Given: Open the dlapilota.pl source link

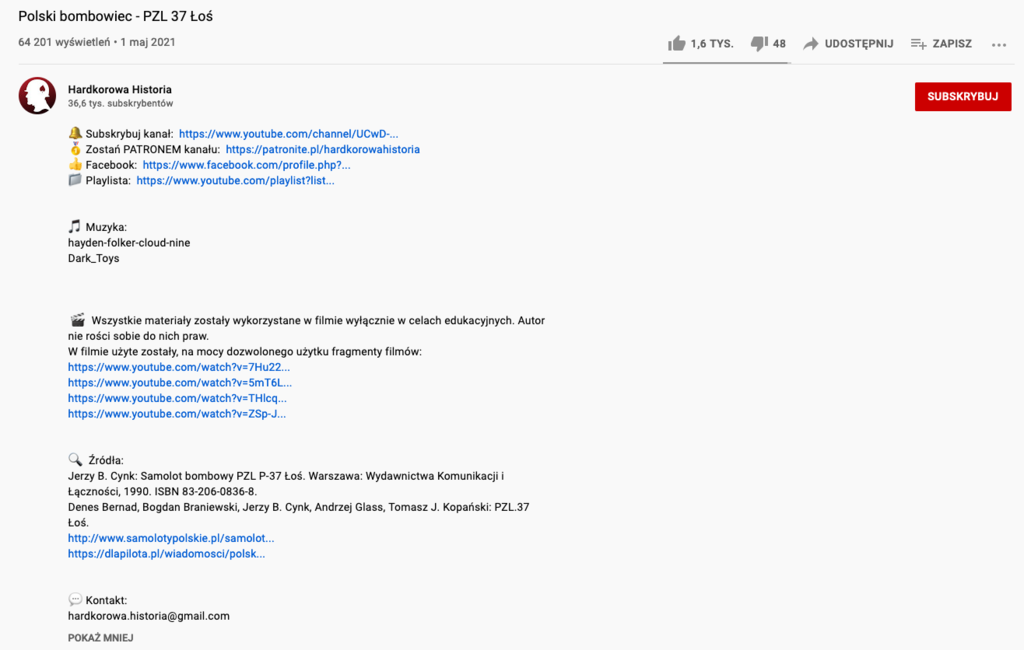Looking at the screenshot, I should point(166,554).
